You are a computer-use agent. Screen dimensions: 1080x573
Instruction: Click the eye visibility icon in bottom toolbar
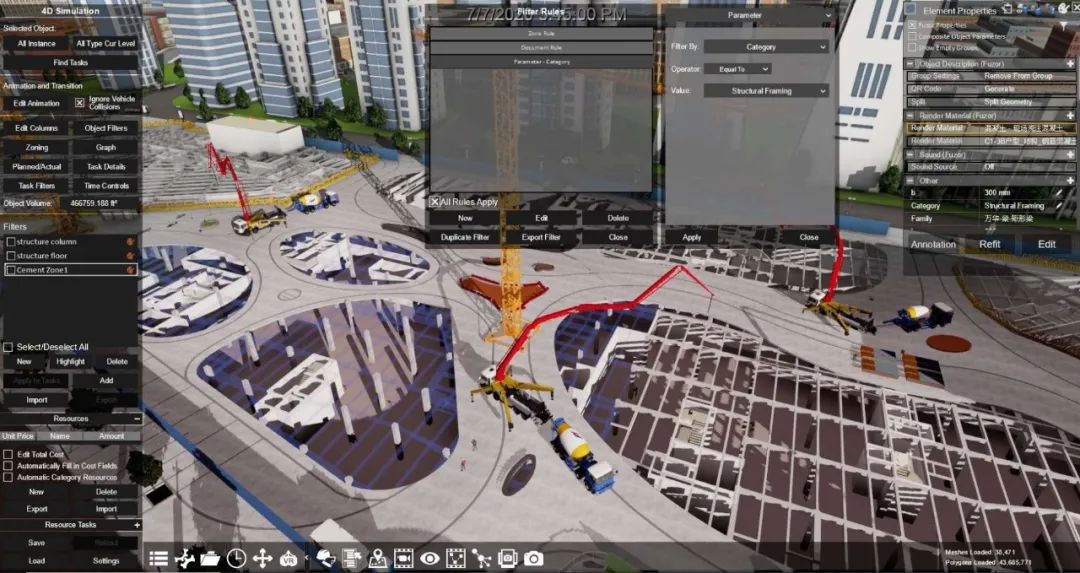[430, 559]
